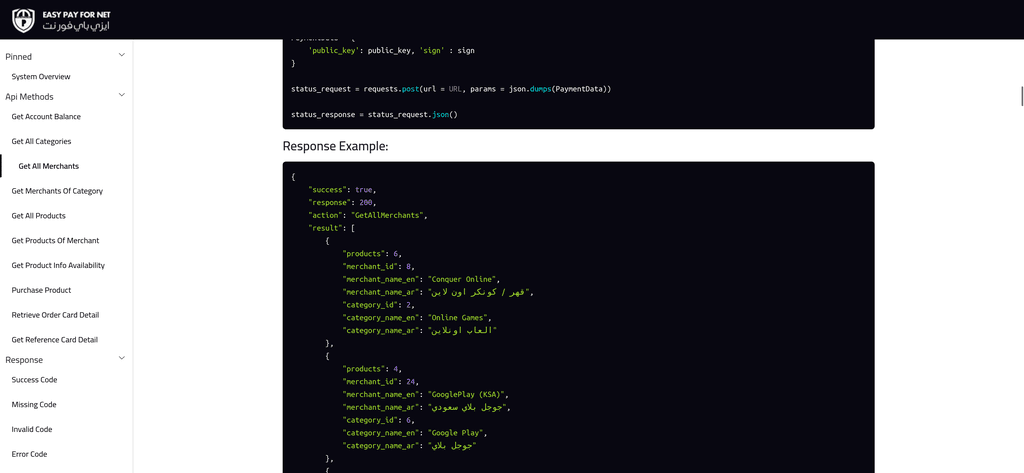This screenshot has height=473, width=1024.
Task: Click the "category_id": 6 line
Action: pos(378,420)
